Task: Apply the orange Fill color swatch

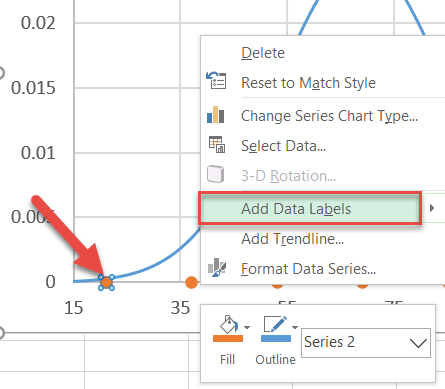Action: pos(228,338)
